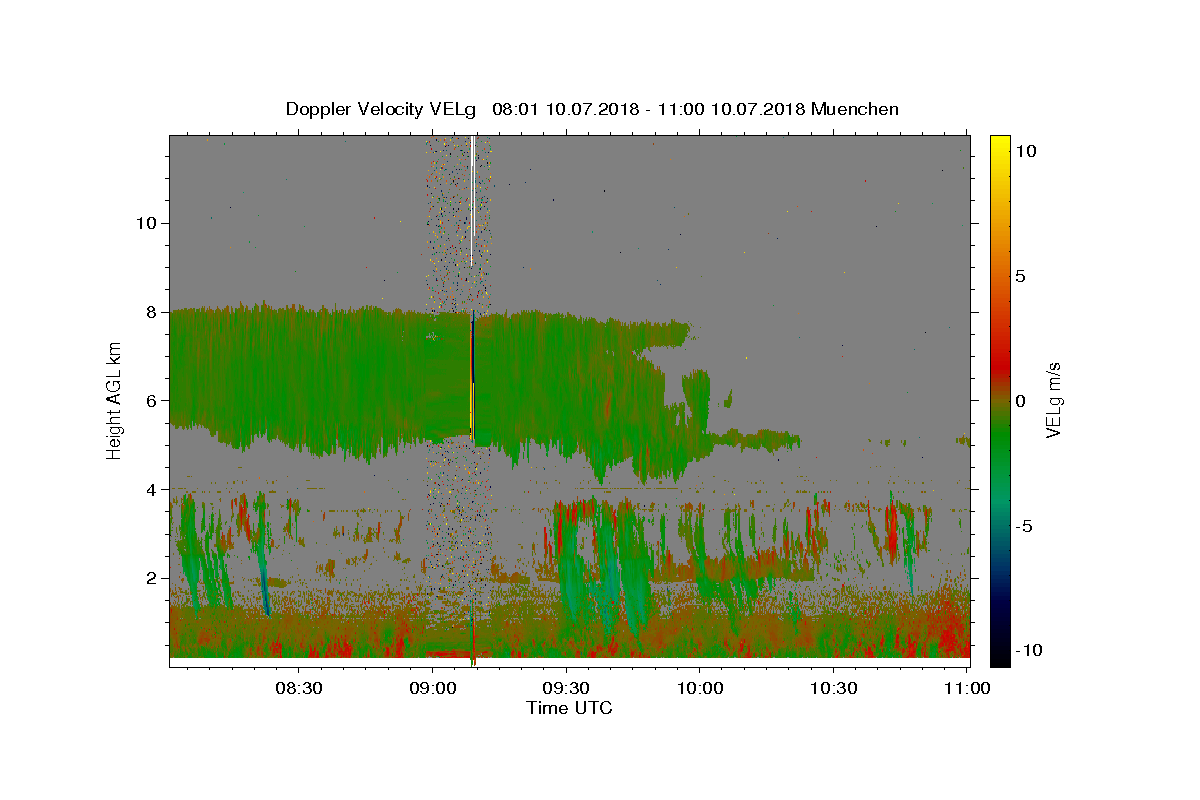This screenshot has width=1200, height=800.
Task: Click the '10:30' time axis label
Action: [x=833, y=688]
